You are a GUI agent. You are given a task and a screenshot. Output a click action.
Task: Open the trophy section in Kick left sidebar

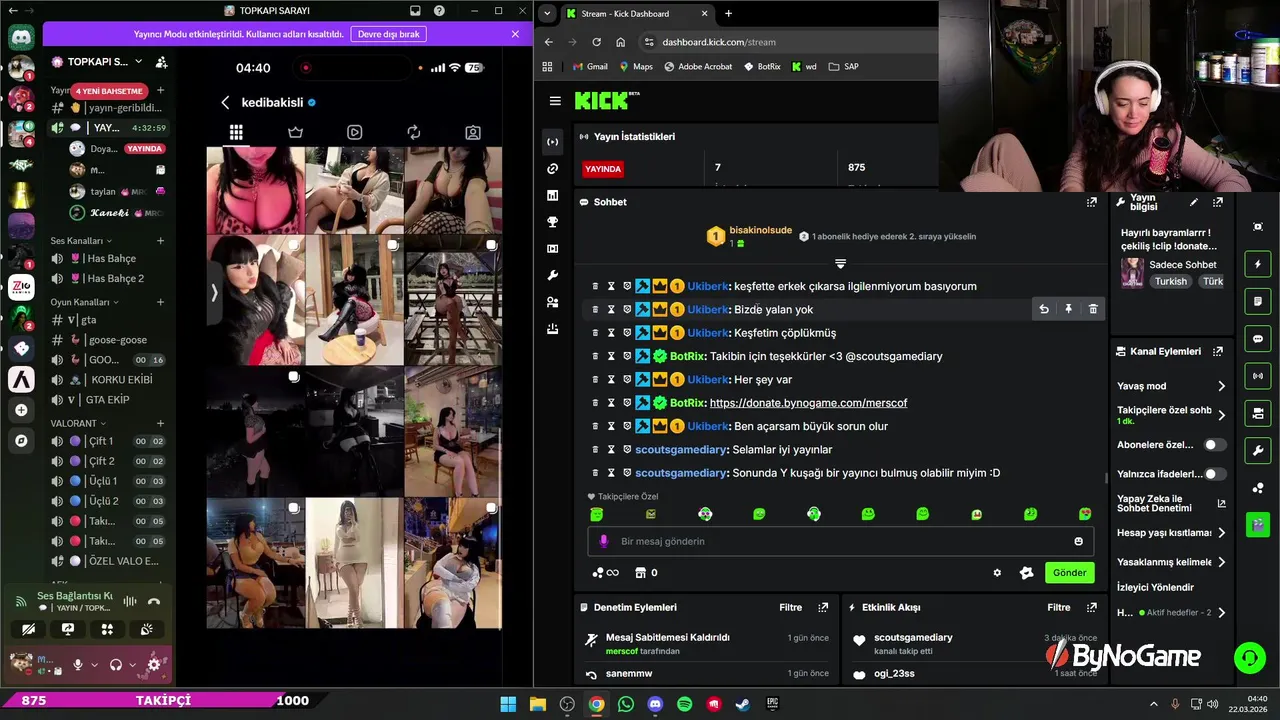click(x=552, y=222)
